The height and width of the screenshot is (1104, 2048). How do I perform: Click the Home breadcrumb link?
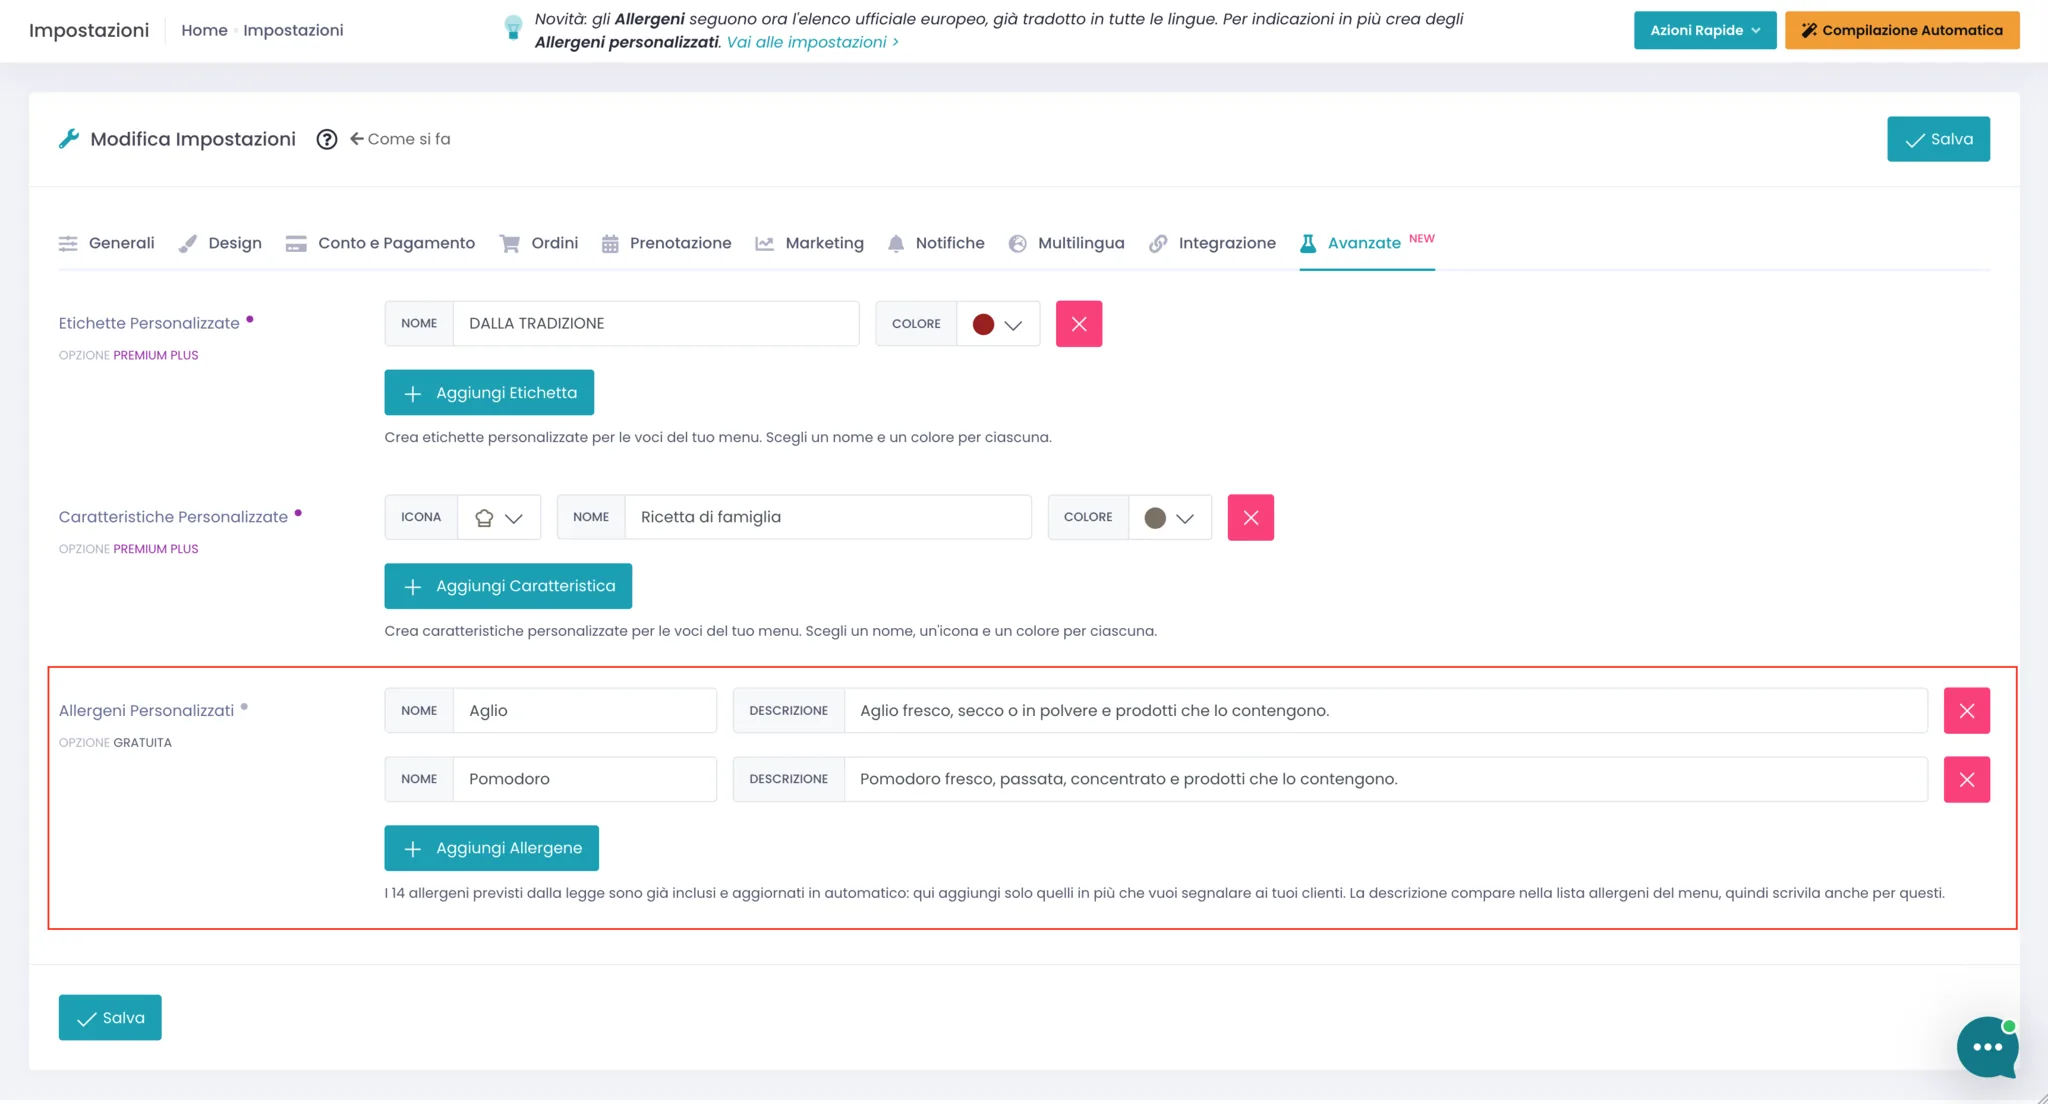204,30
